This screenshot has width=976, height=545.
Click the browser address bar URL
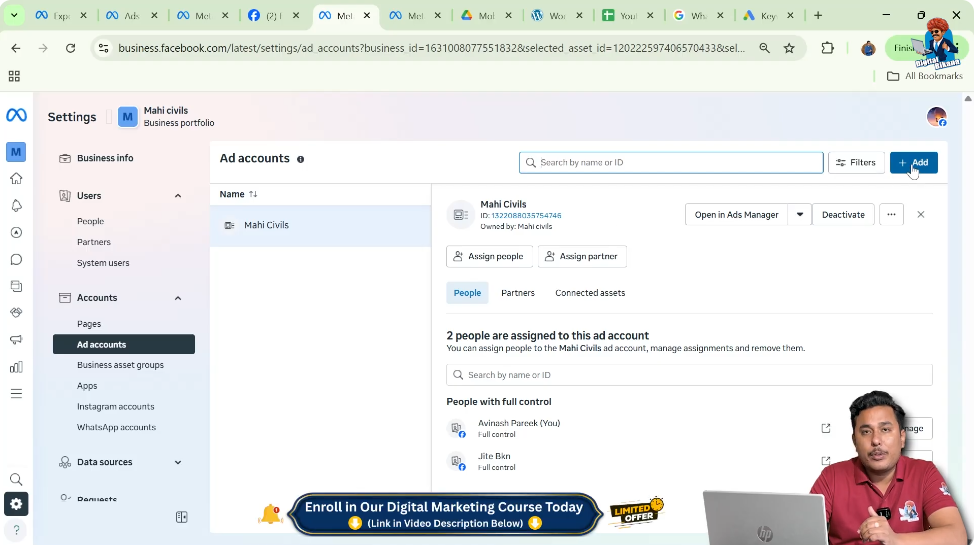click(x=431, y=48)
